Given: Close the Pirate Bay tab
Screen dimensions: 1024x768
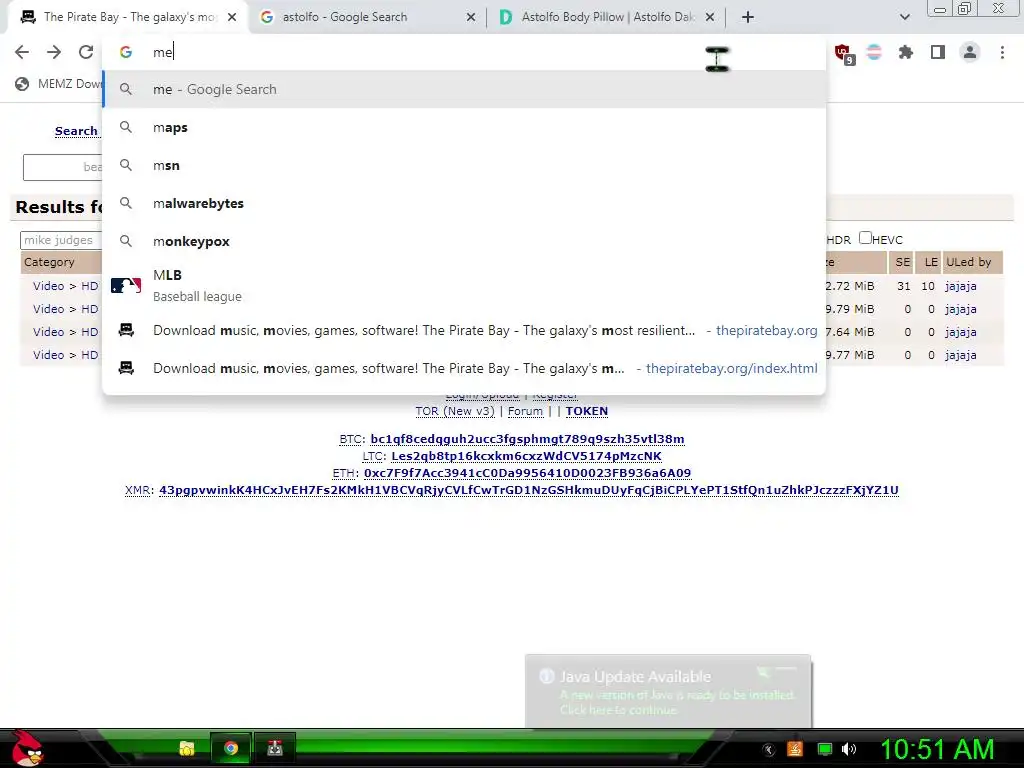Looking at the screenshot, I should (x=232, y=17).
